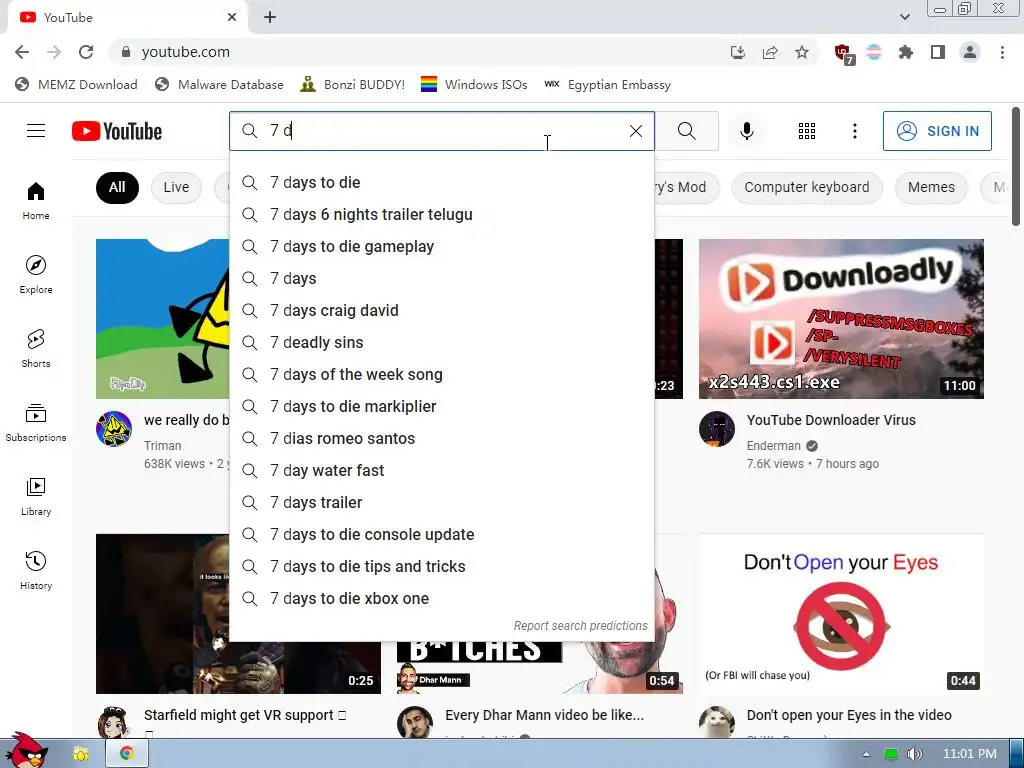1024x768 pixels.
Task: Choose '7 days trailer' suggestion
Action: click(441, 502)
